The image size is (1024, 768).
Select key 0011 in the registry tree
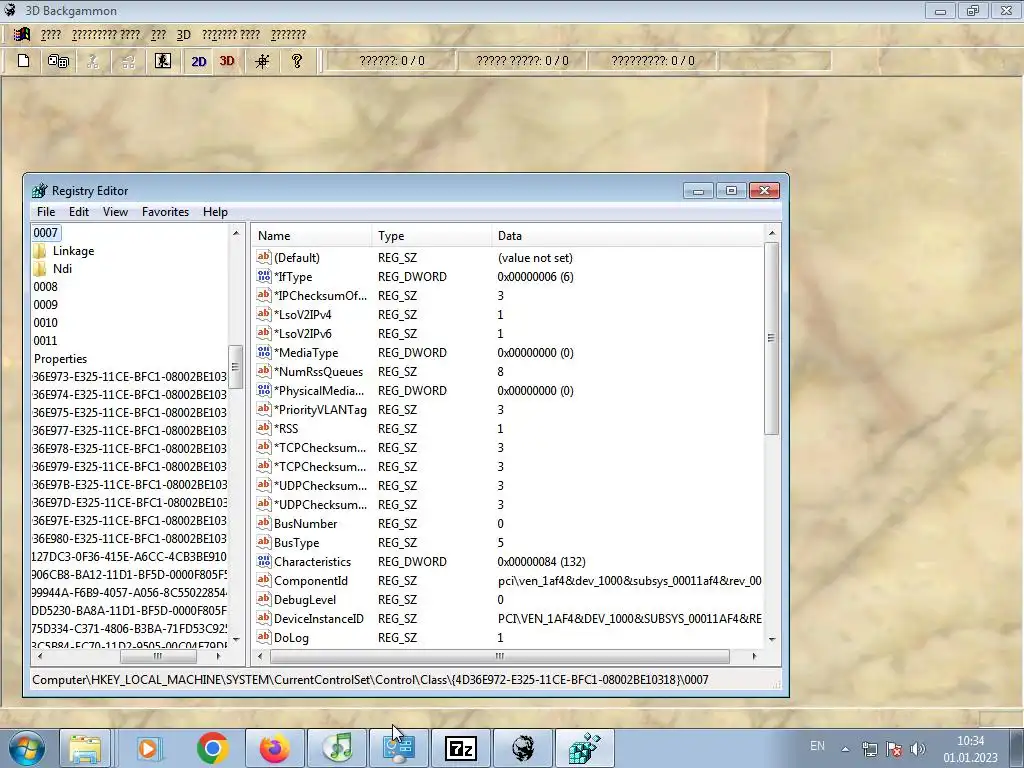(x=46, y=340)
